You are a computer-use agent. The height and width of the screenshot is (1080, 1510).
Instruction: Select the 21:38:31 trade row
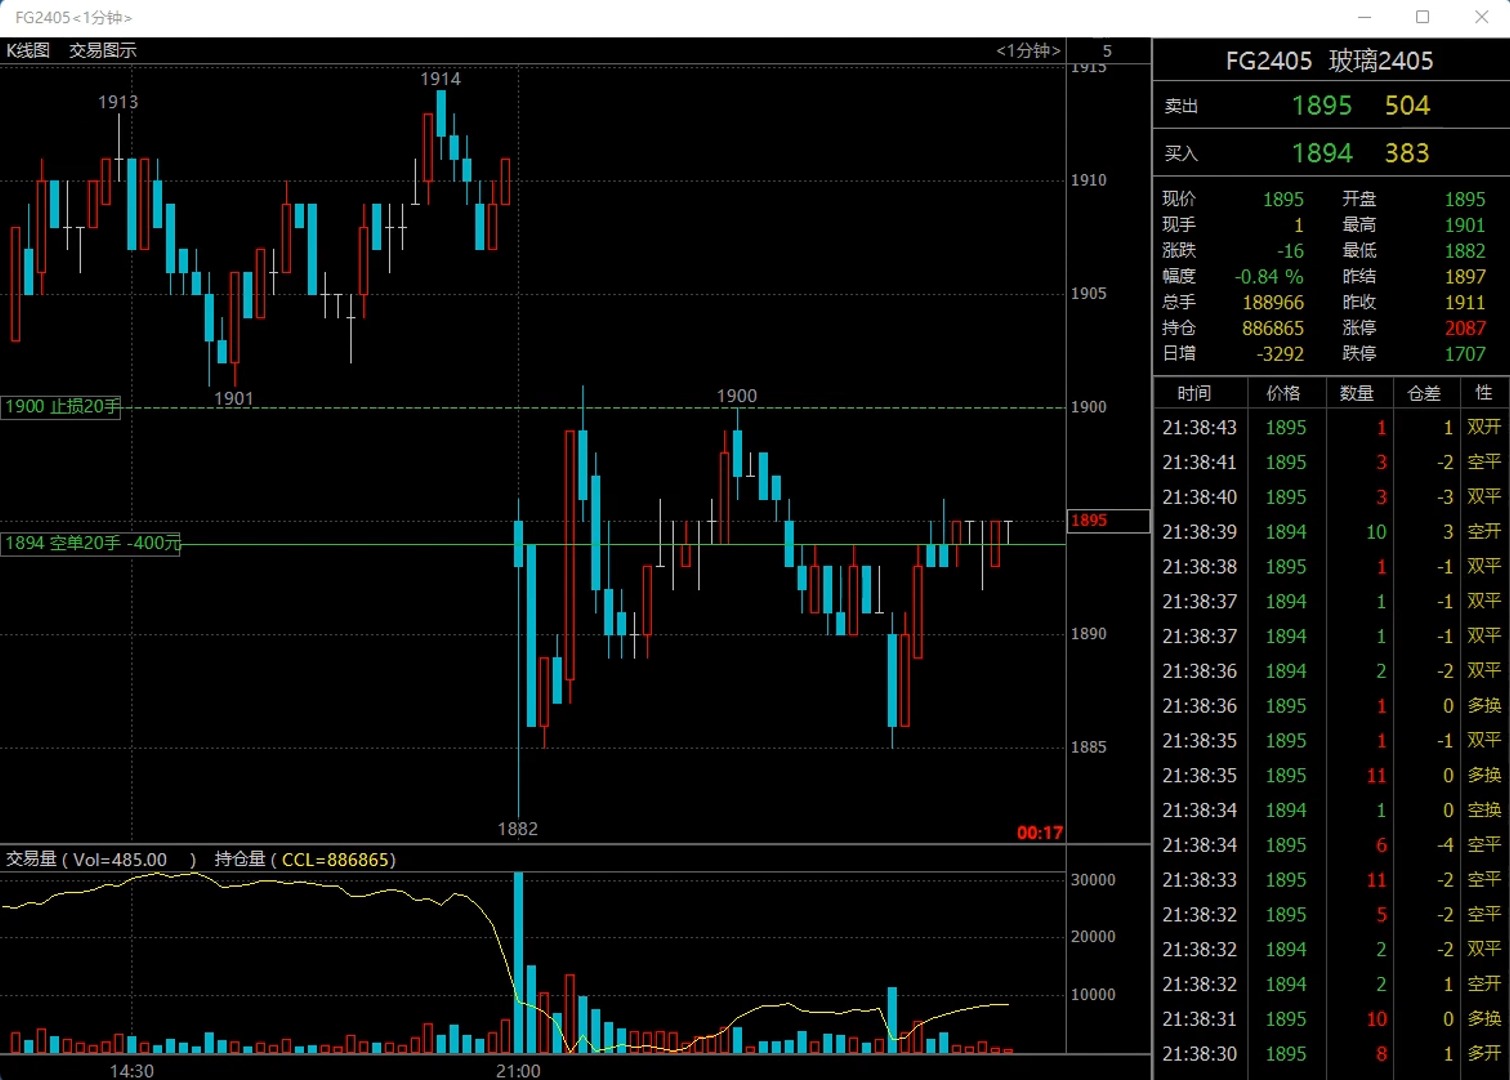tap(1331, 1019)
